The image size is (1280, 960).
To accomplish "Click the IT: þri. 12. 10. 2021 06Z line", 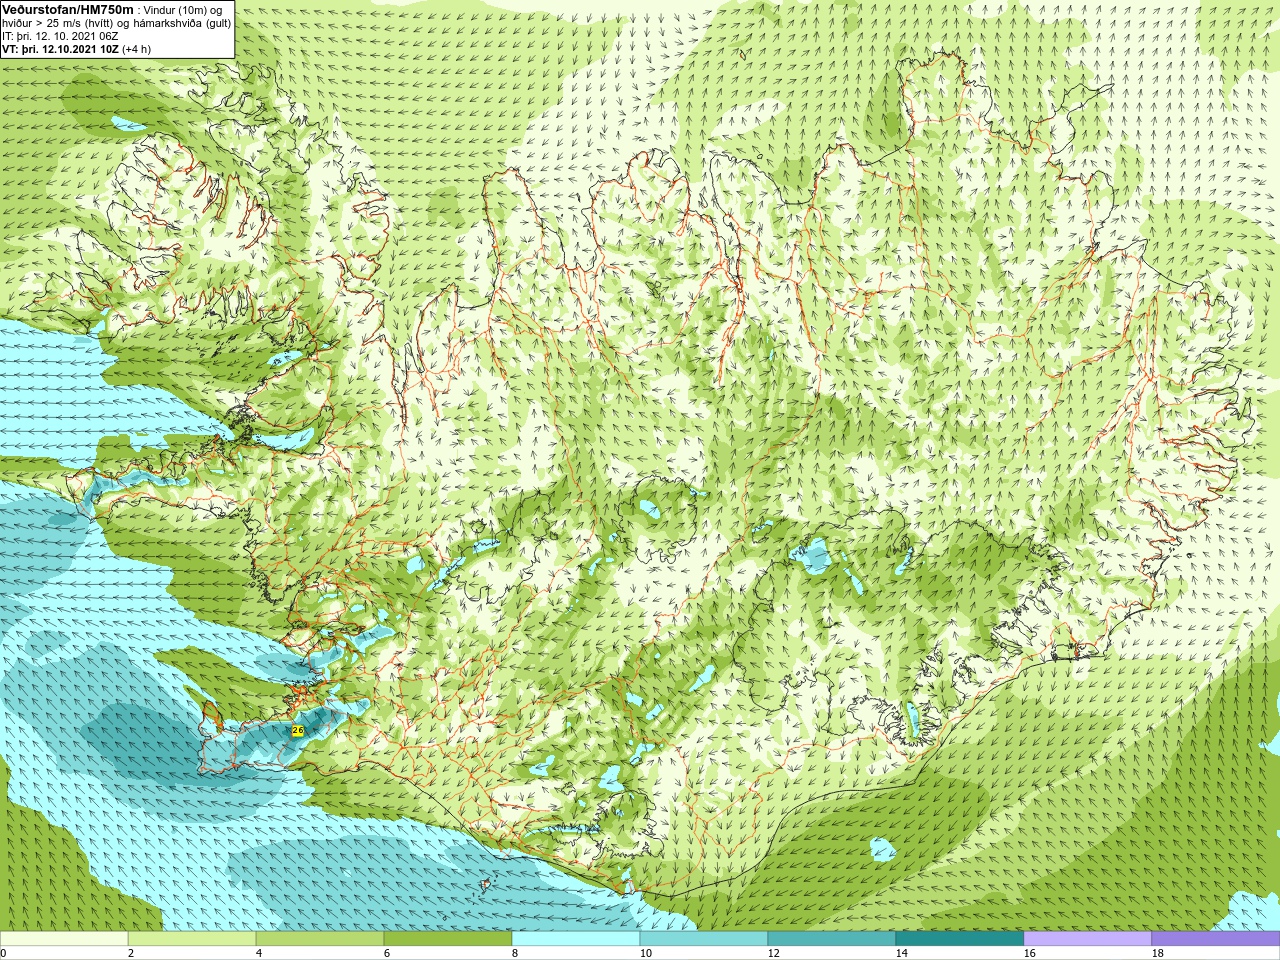I will (x=60, y=36).
